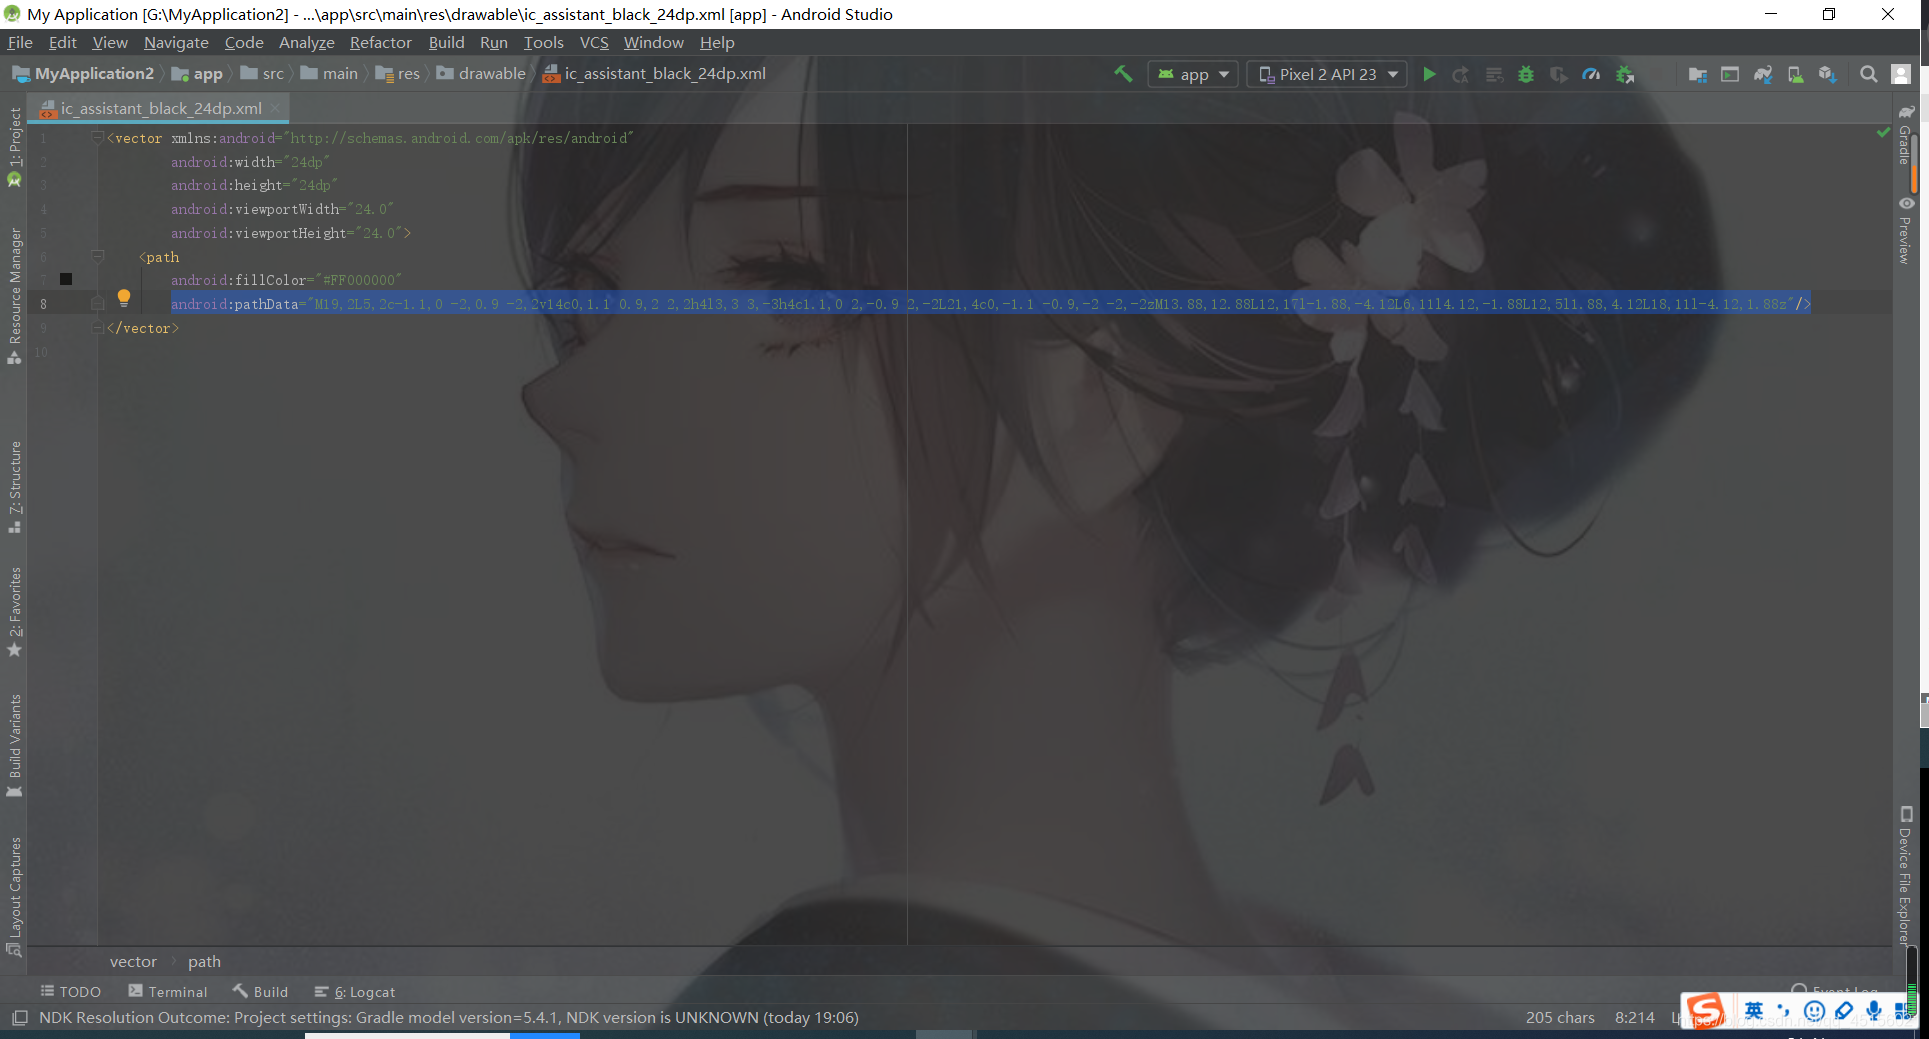Click Run with Coverage shield icon
Viewport: 1929px width, 1039px height.
1558,74
